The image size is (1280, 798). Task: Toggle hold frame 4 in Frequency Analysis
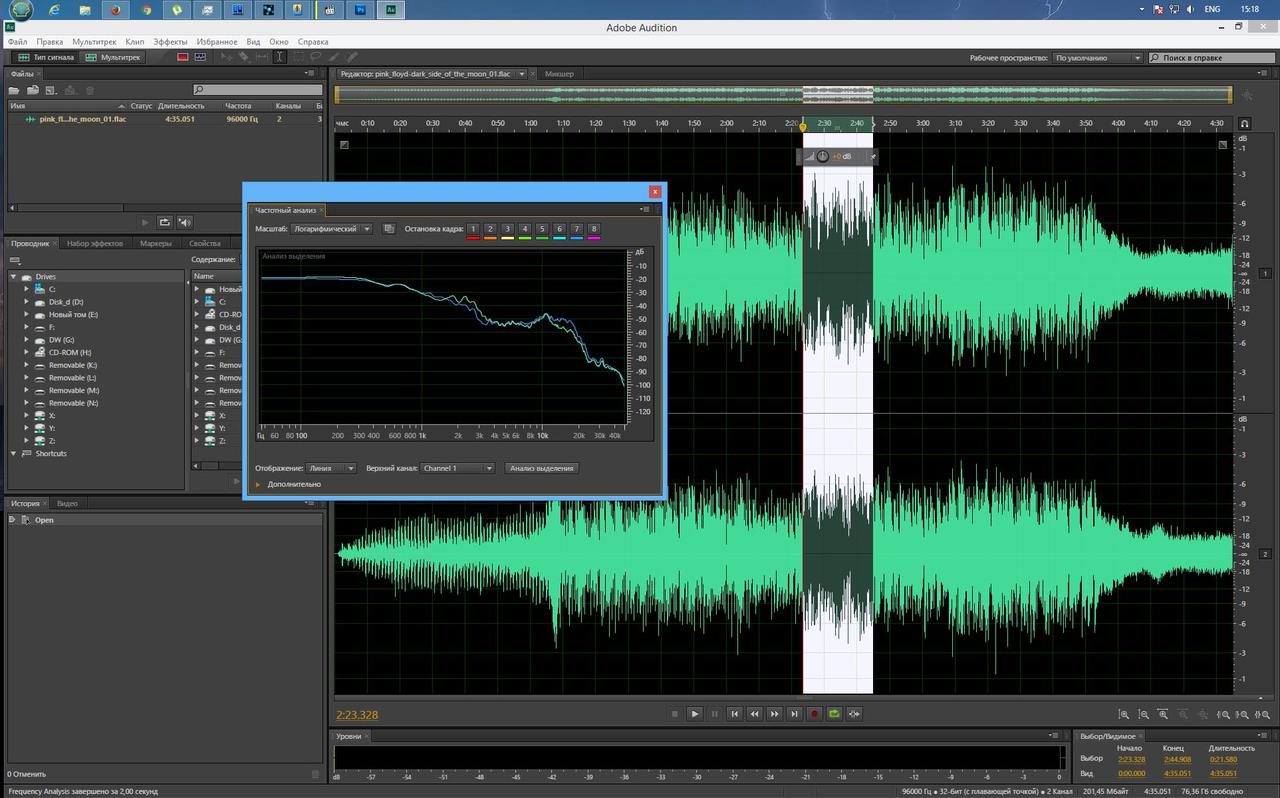tap(524, 230)
